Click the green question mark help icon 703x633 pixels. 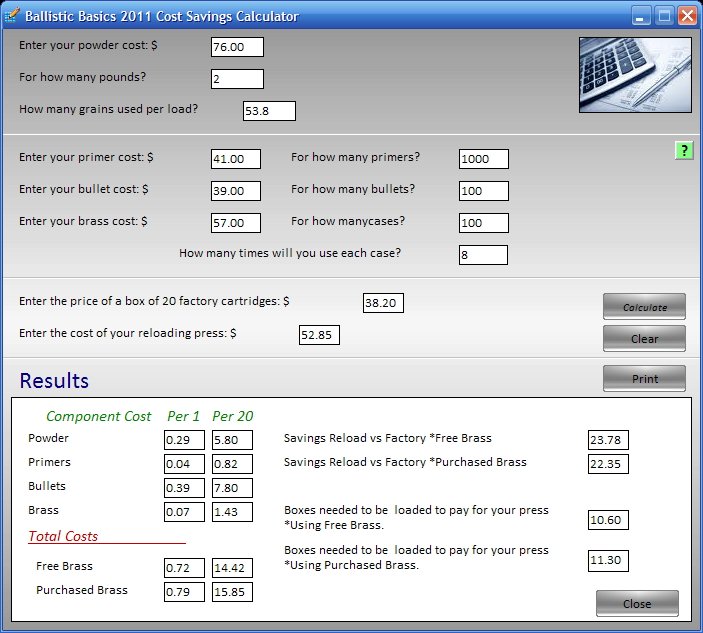(684, 151)
